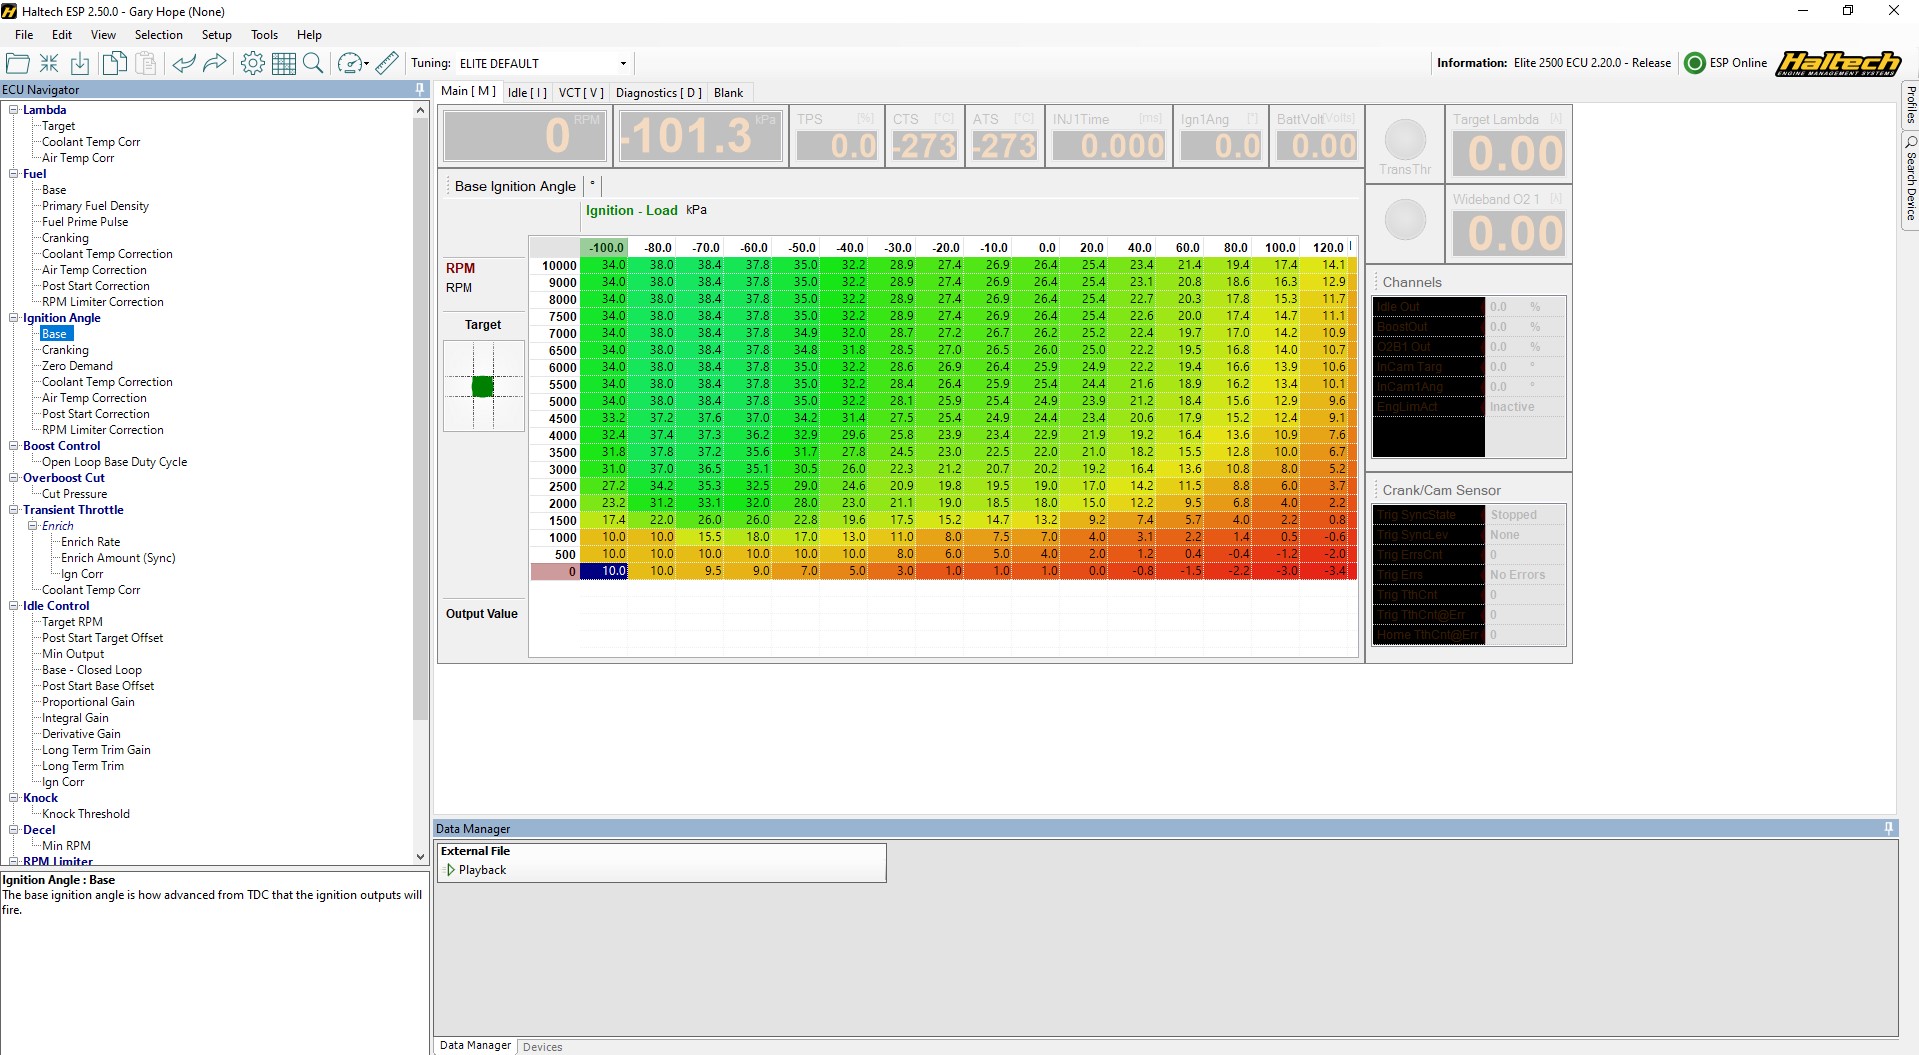Open setup via the gear icon

click(x=253, y=63)
